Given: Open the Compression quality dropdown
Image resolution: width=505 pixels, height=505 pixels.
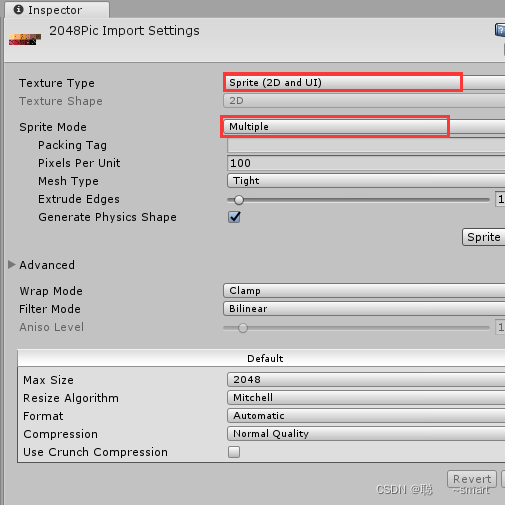Looking at the screenshot, I should tap(366, 434).
